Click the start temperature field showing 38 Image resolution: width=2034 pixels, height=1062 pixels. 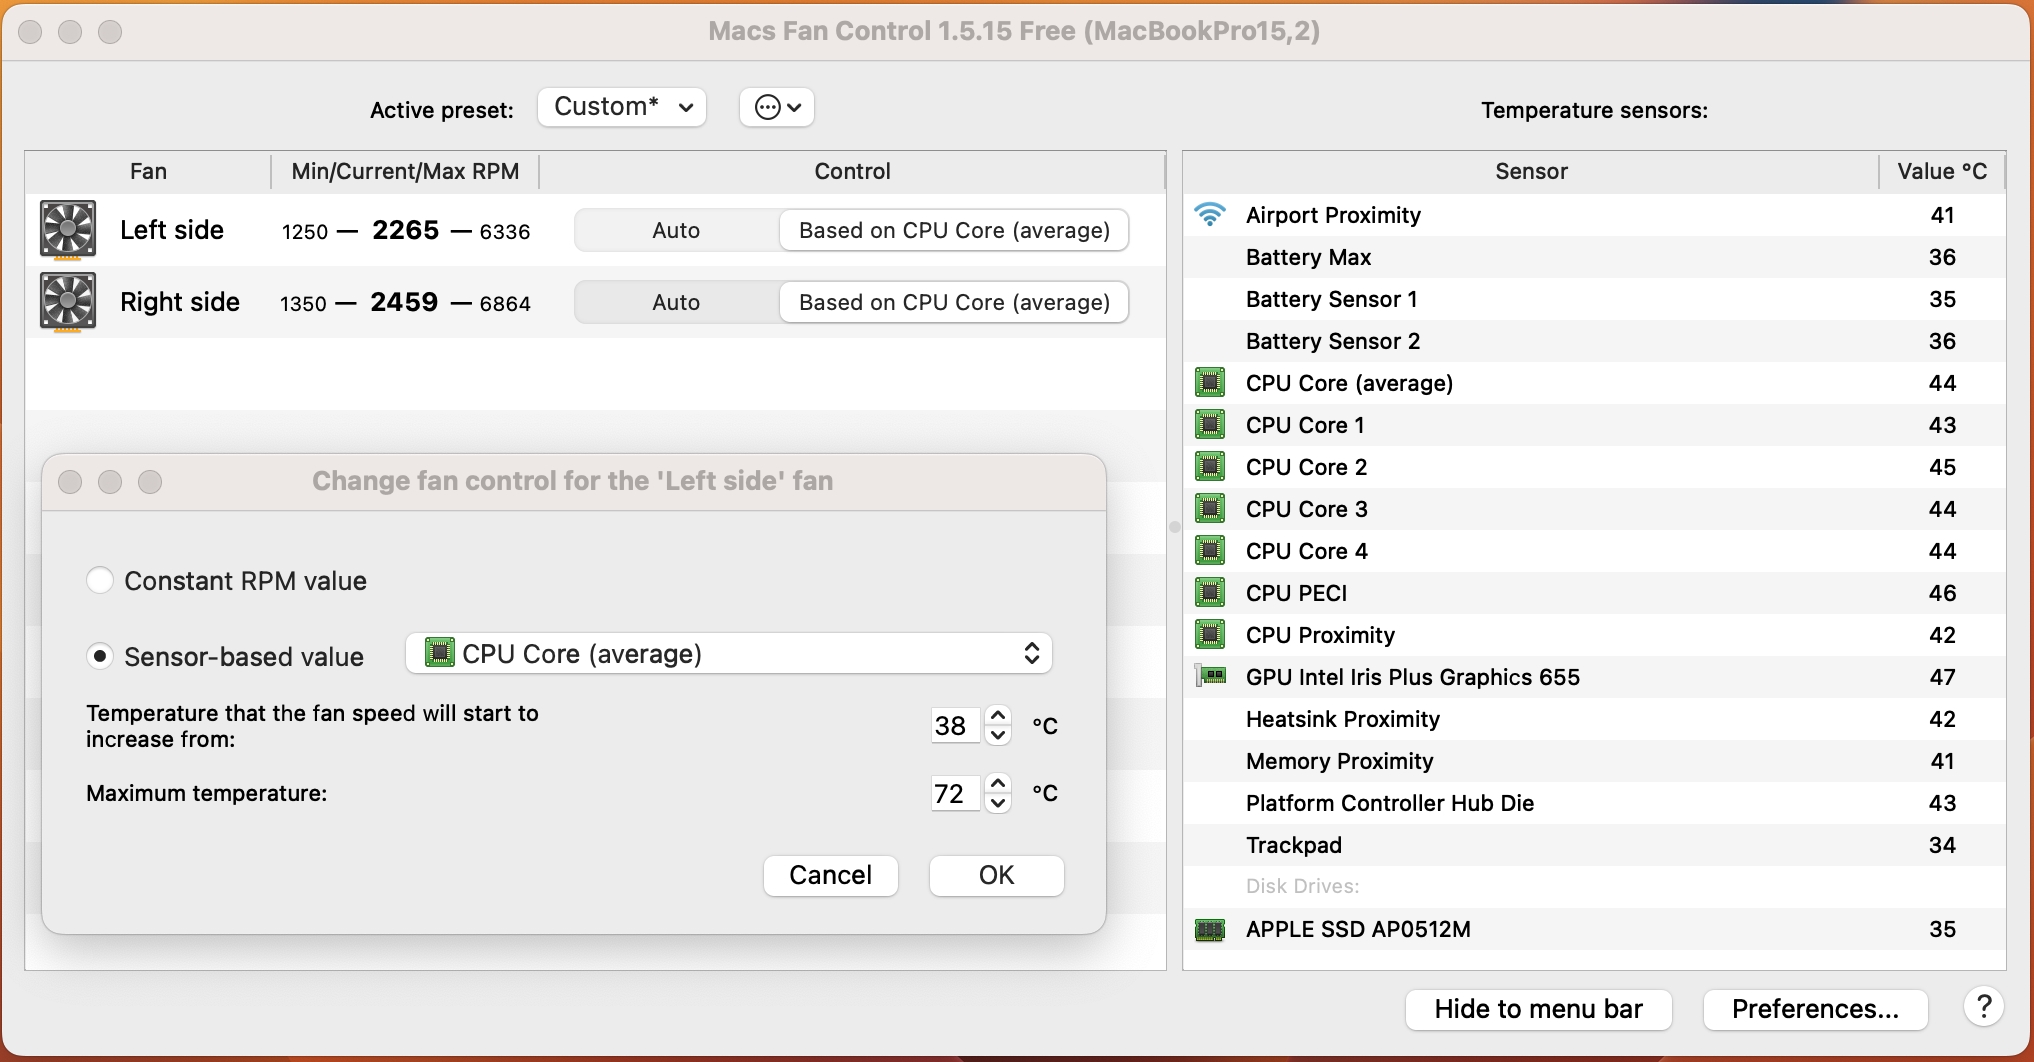pyautogui.click(x=953, y=726)
